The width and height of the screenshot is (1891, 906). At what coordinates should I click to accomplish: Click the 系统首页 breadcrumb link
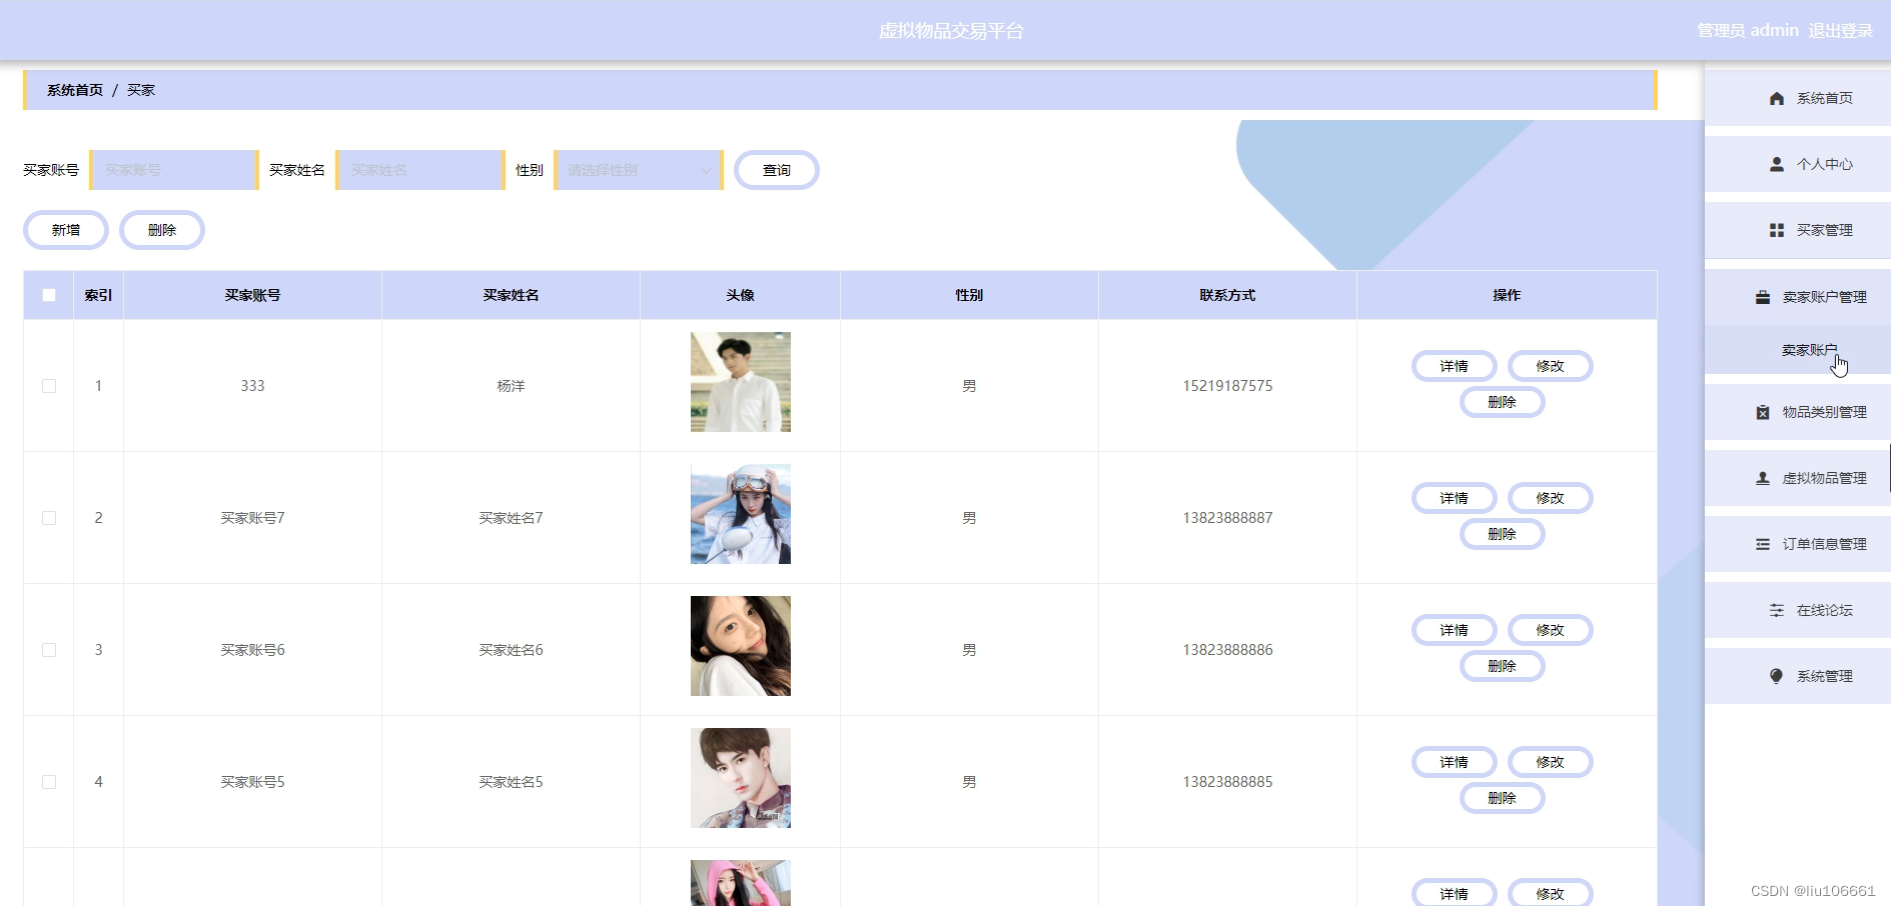(x=75, y=90)
